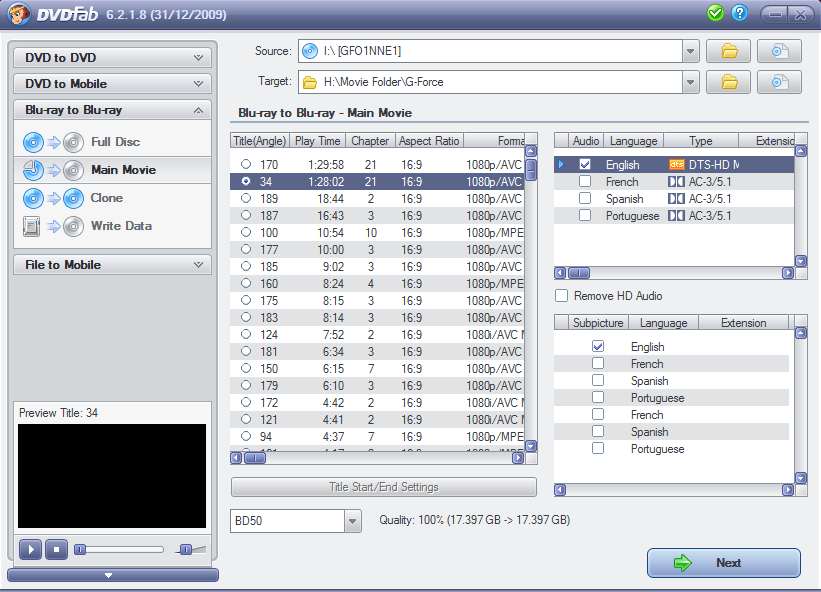This screenshot has width=821, height=592.
Task: Expand the File to Mobile section
Action: point(112,265)
